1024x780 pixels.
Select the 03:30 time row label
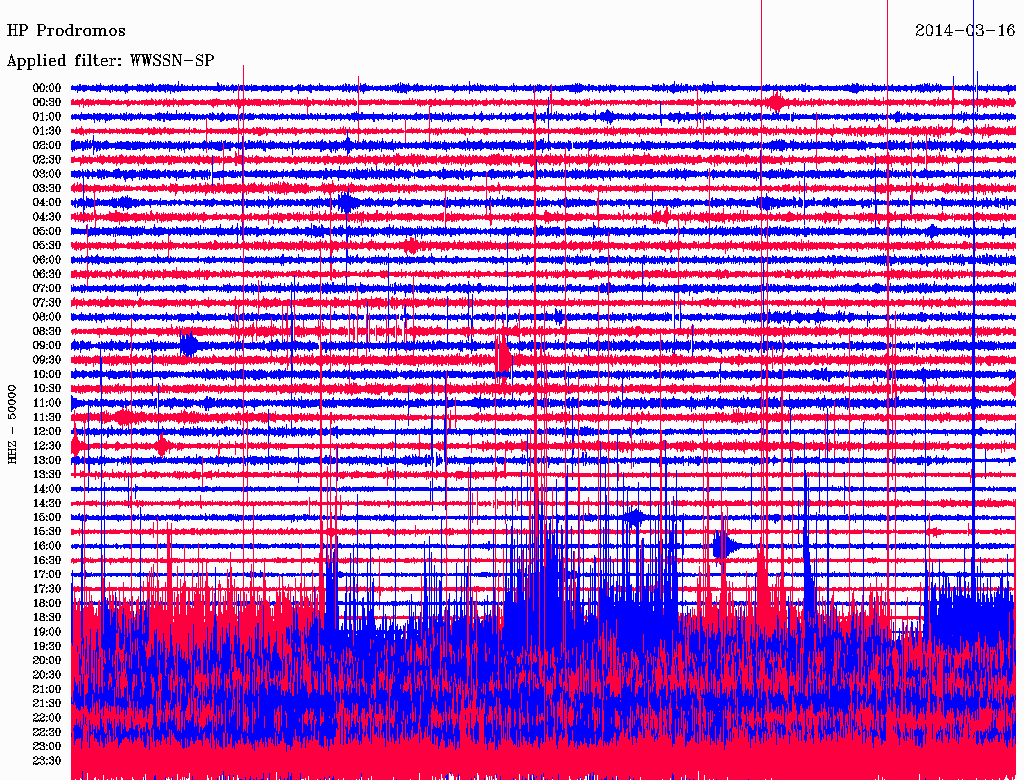(47, 188)
